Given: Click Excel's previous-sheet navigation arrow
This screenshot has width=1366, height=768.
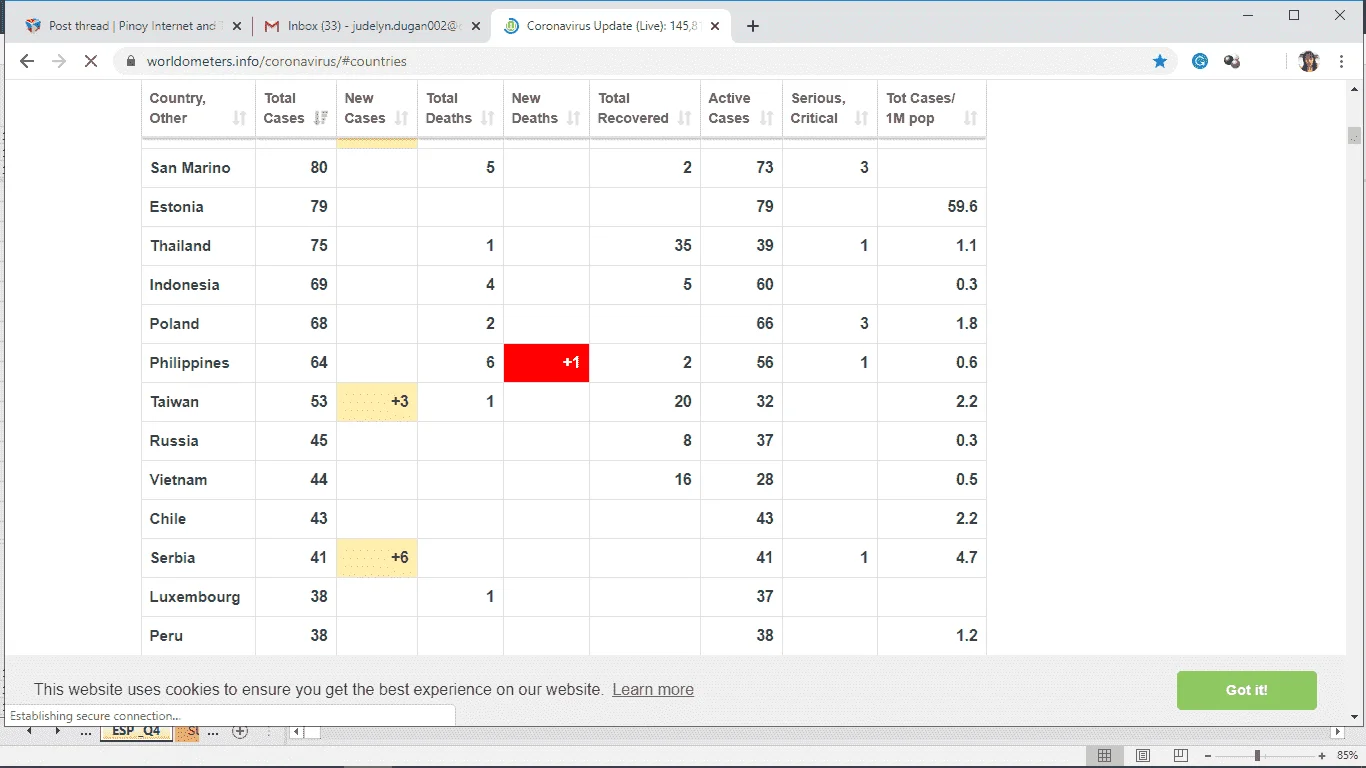Looking at the screenshot, I should coord(29,731).
